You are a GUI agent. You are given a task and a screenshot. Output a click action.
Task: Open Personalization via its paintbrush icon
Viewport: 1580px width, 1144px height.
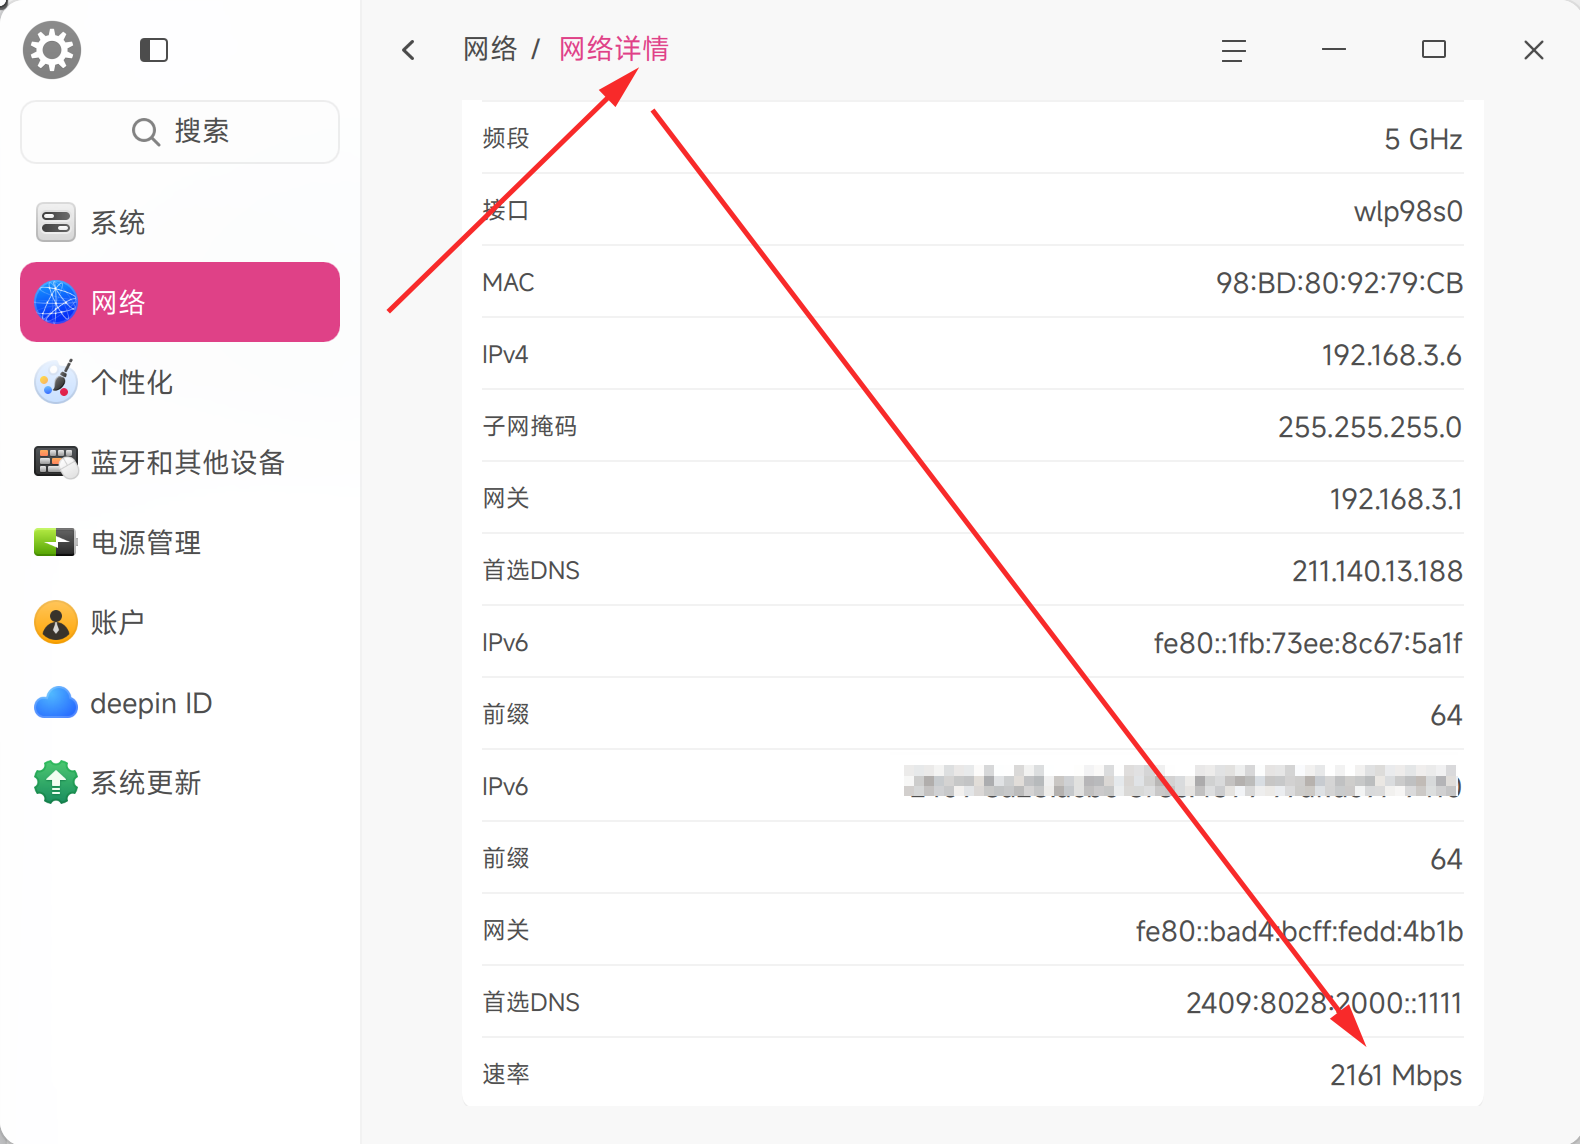(56, 382)
